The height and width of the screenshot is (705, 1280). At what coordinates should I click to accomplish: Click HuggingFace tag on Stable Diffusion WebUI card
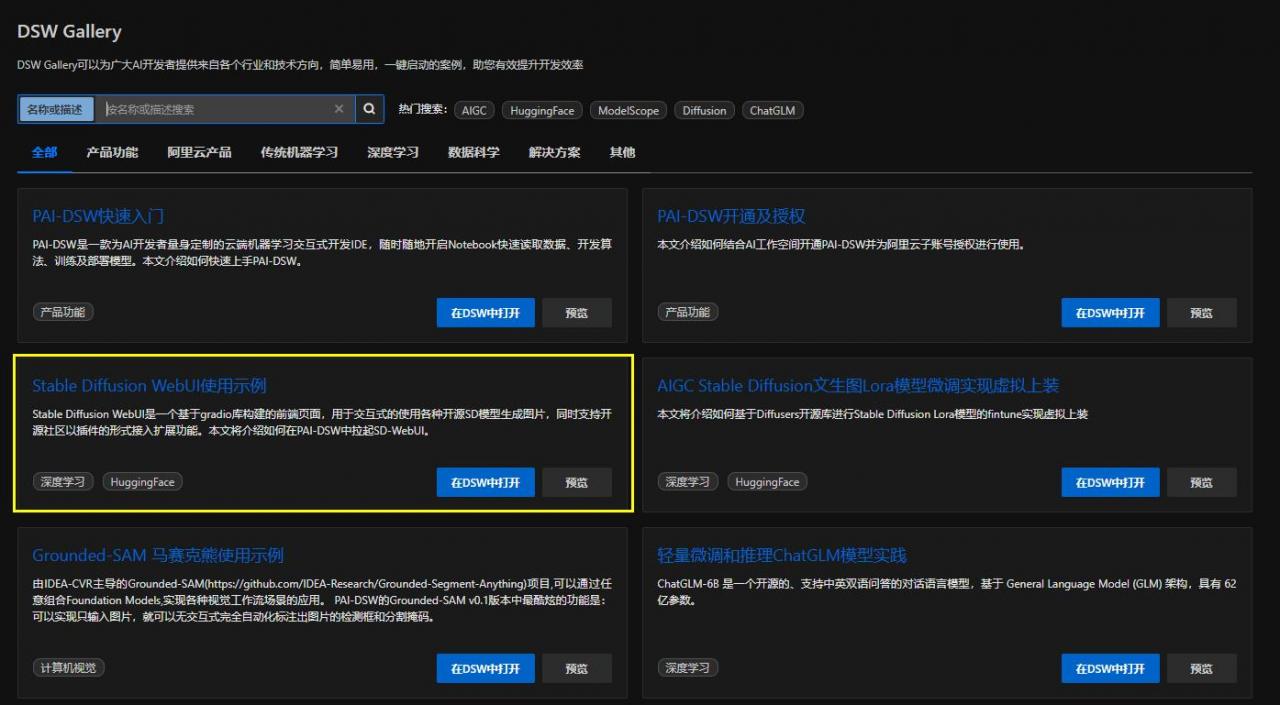(142, 482)
